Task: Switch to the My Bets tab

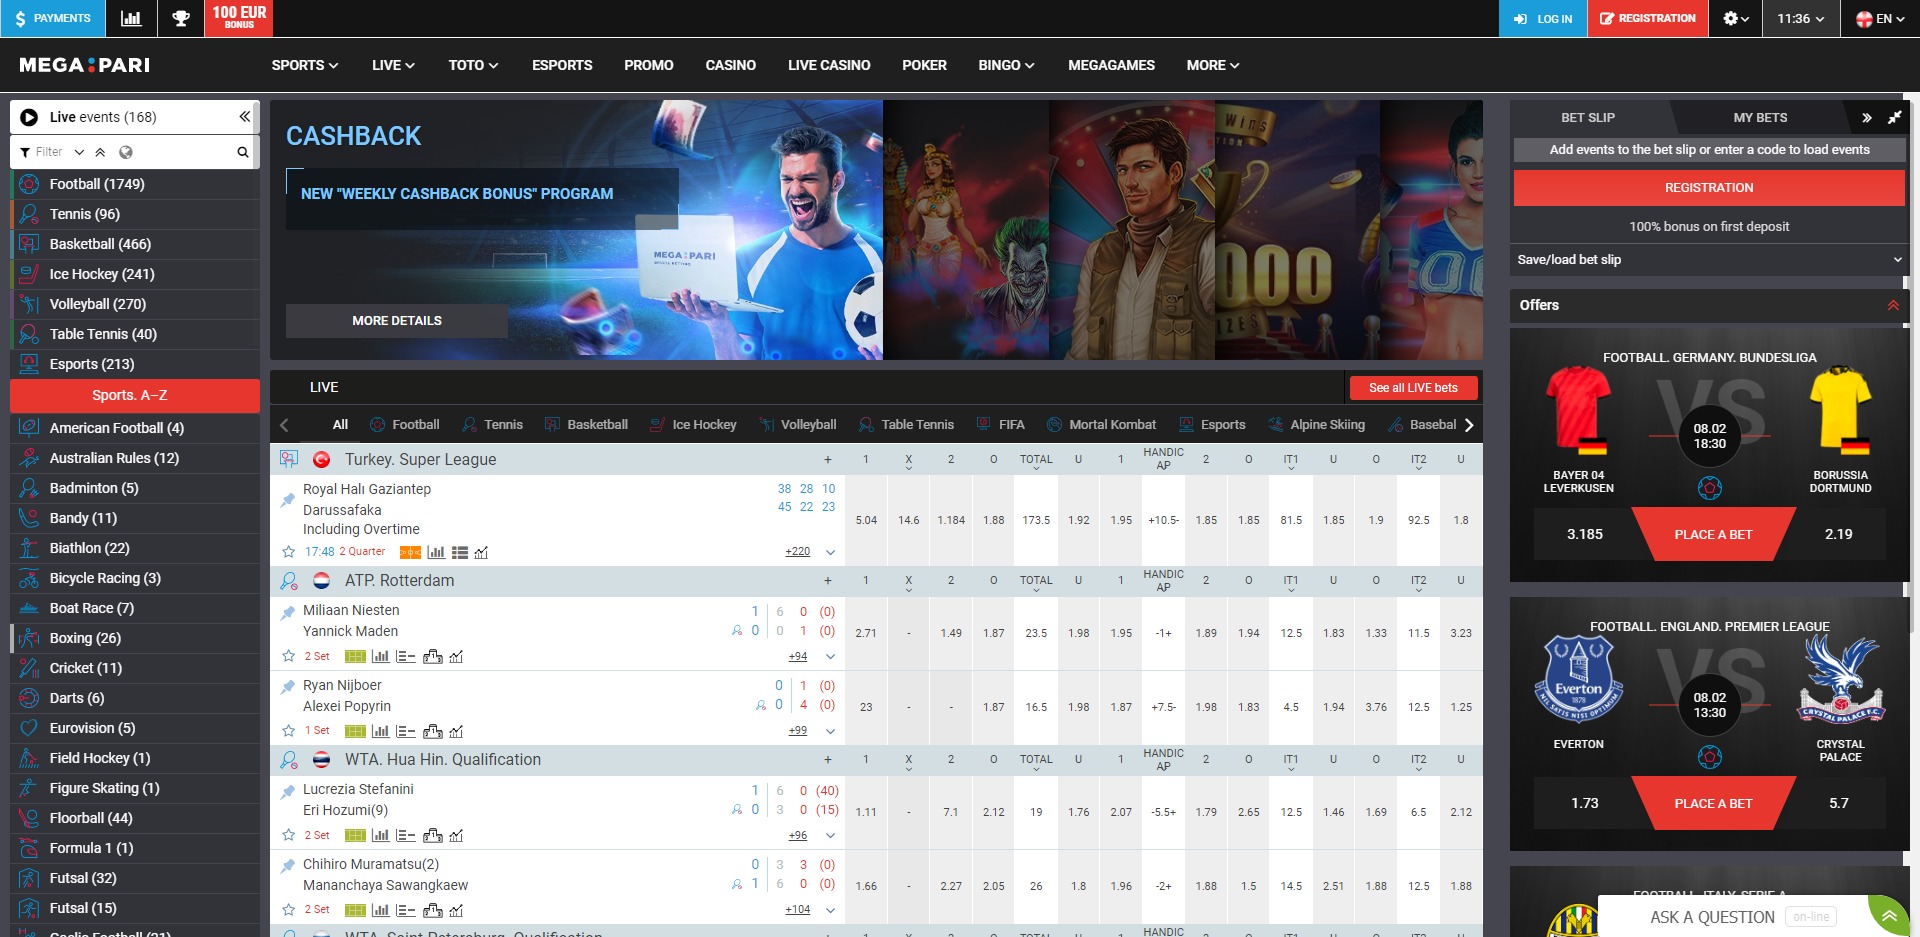Action: pos(1760,117)
